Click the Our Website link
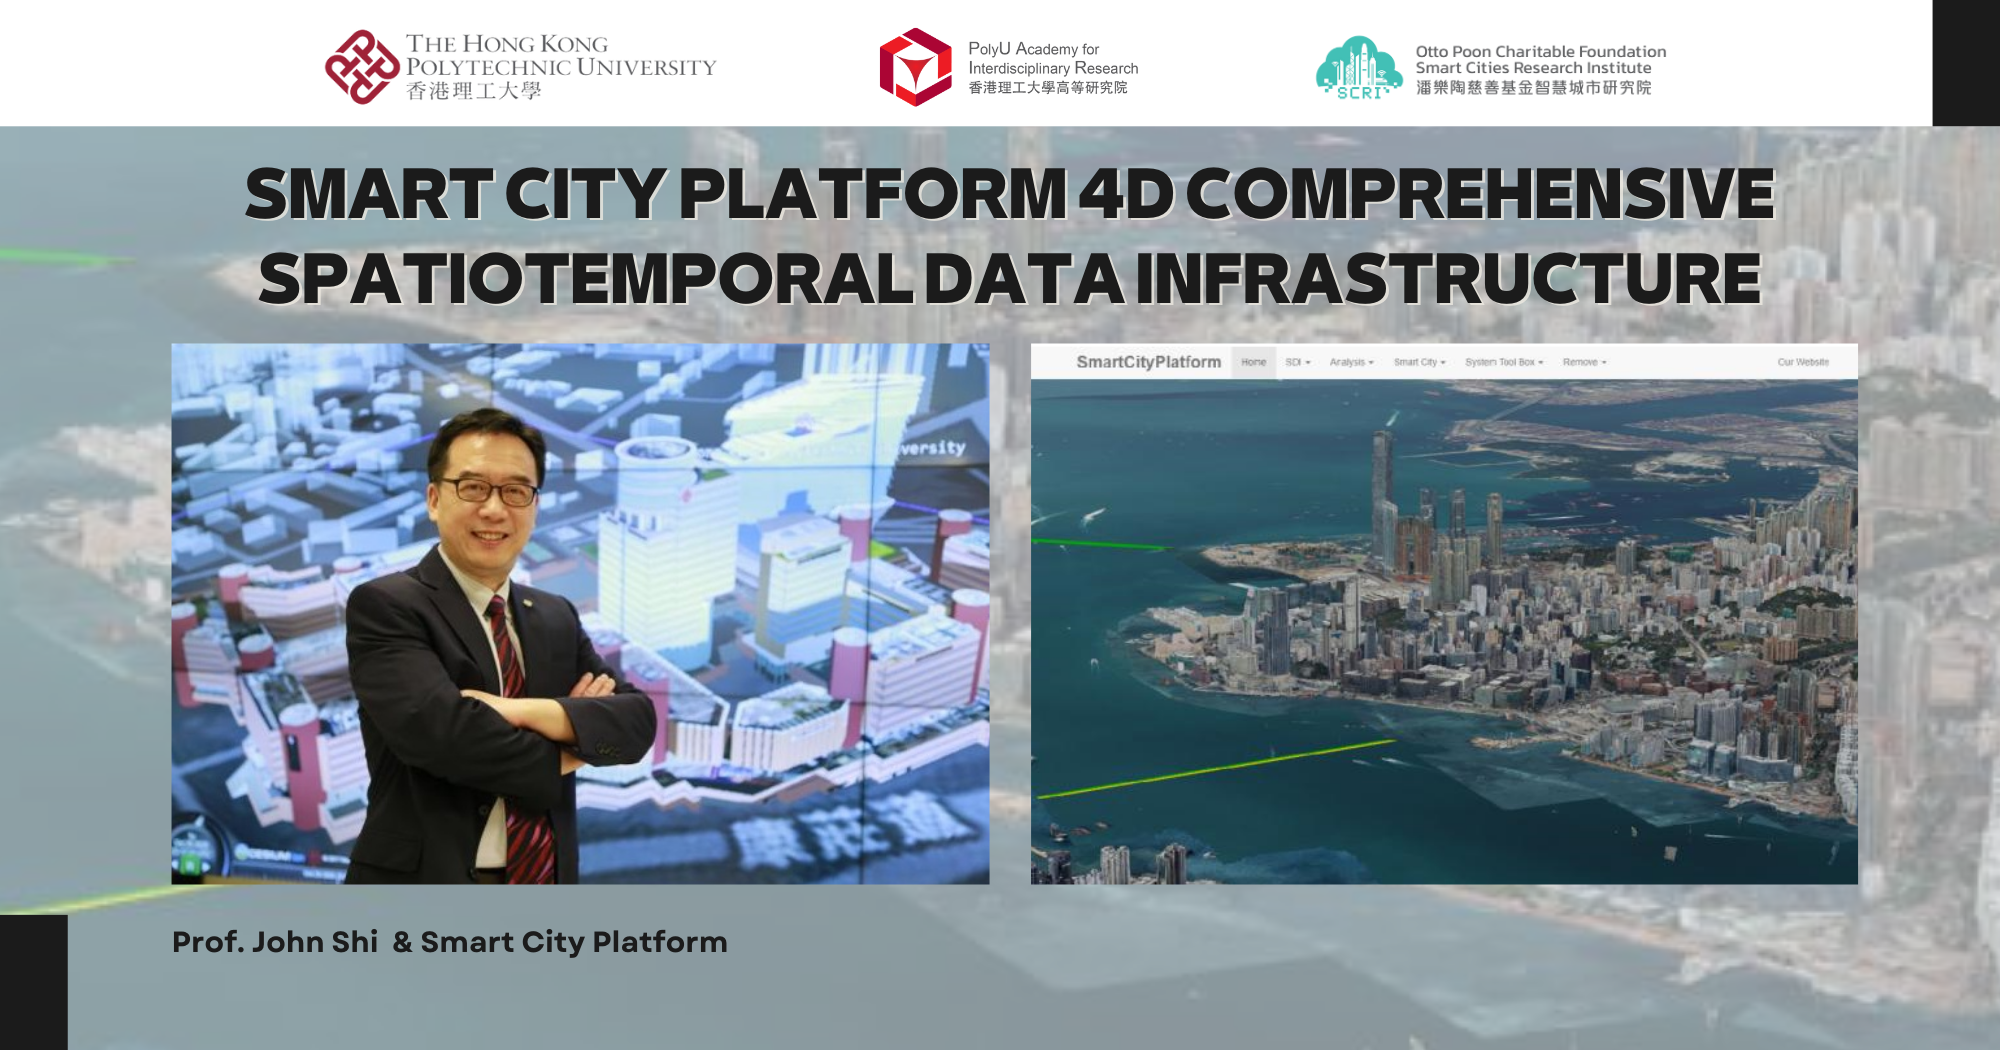The image size is (2000, 1050). (1802, 362)
